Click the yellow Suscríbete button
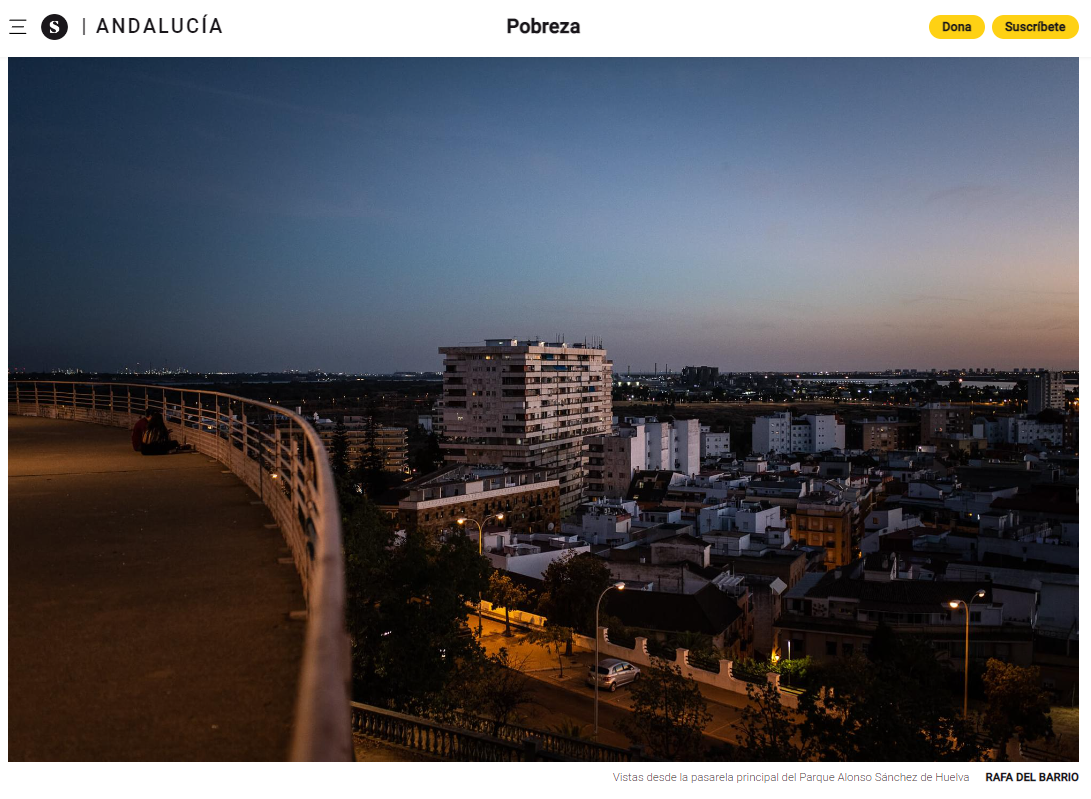This screenshot has height=799, width=1091. [x=1035, y=27]
